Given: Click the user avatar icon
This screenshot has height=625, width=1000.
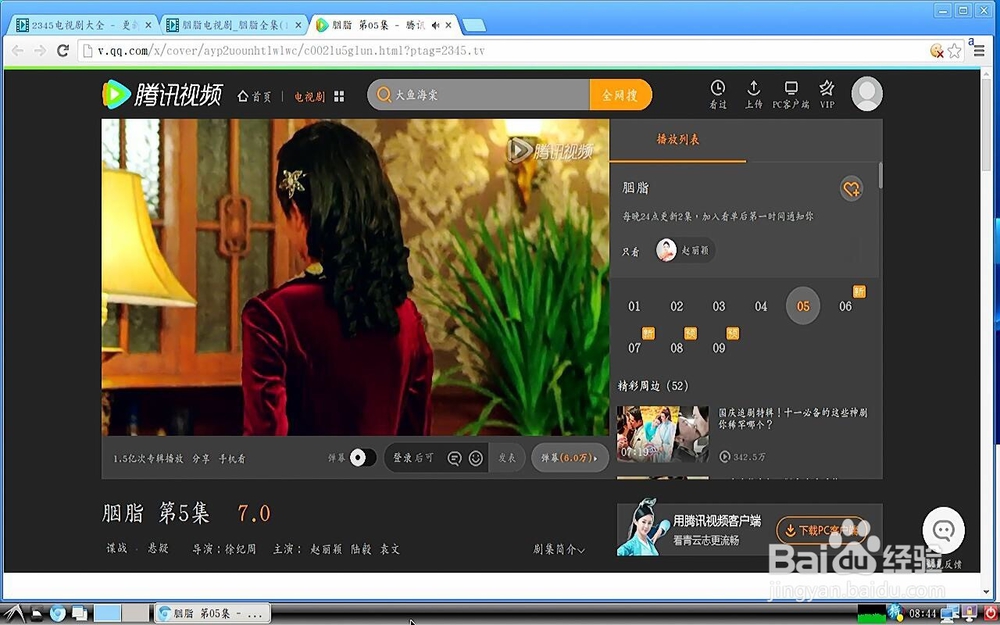Looking at the screenshot, I should [867, 94].
